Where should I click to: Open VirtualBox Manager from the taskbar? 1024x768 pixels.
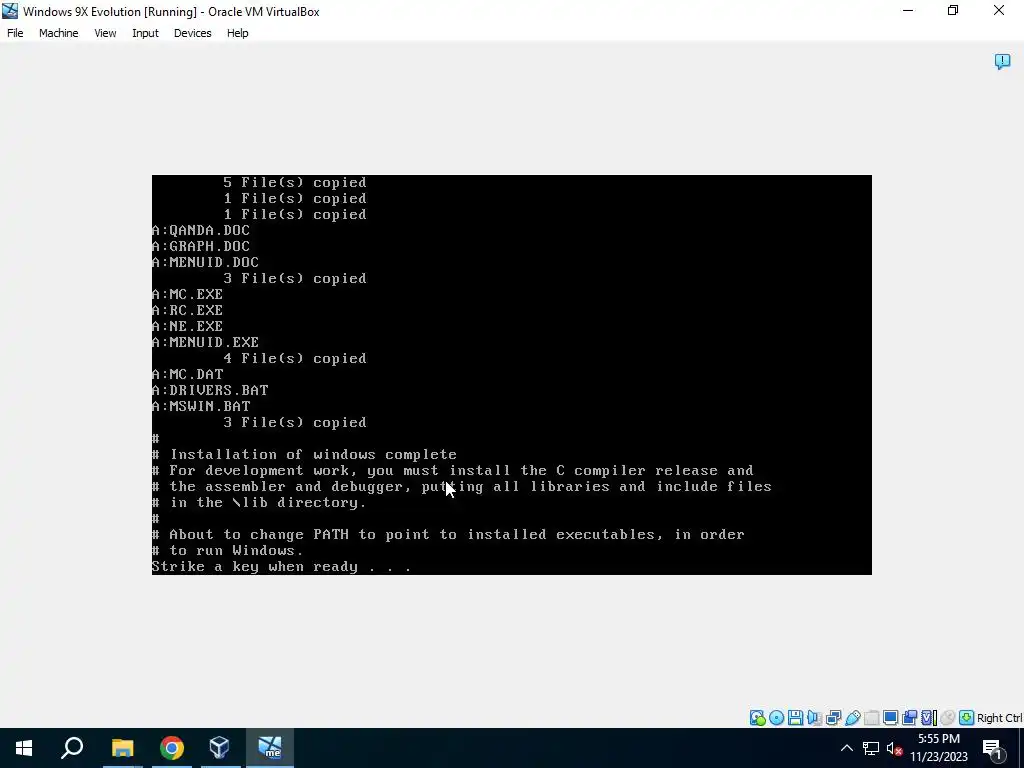(x=220, y=748)
